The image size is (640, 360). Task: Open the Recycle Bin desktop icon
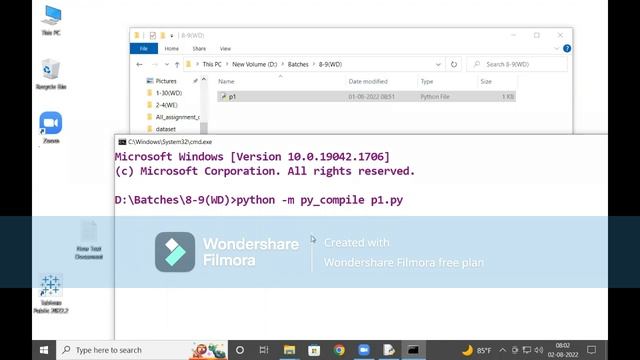(51, 74)
